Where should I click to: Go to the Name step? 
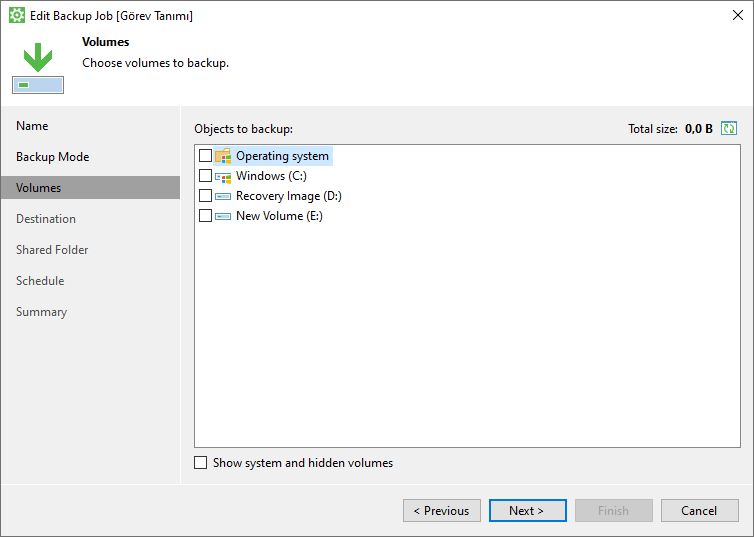tap(32, 125)
